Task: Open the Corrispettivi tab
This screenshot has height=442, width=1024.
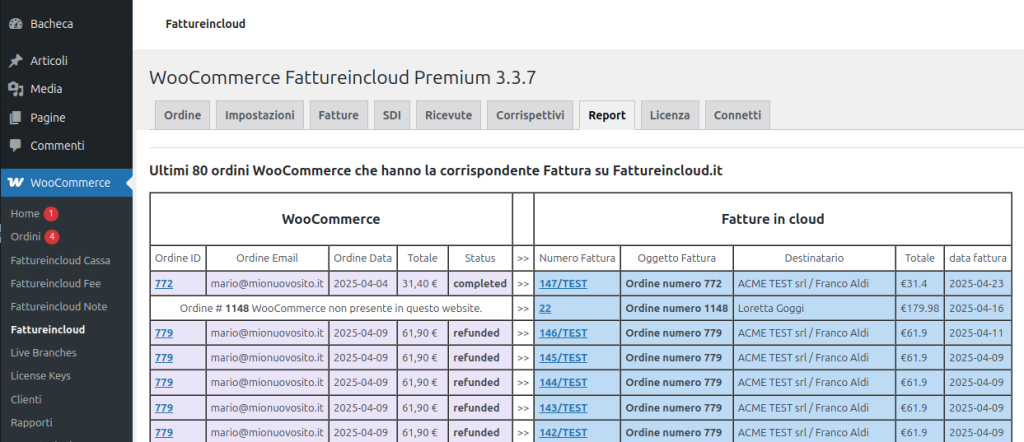Action: pos(530,116)
